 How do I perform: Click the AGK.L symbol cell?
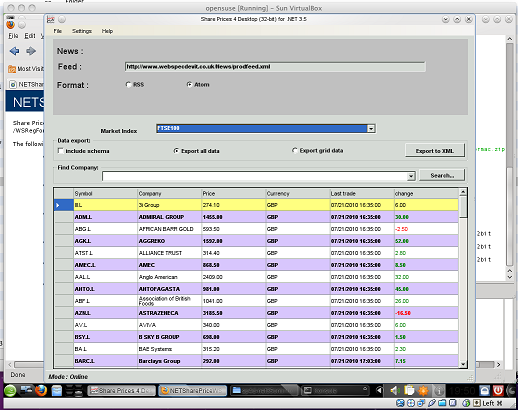pos(105,241)
